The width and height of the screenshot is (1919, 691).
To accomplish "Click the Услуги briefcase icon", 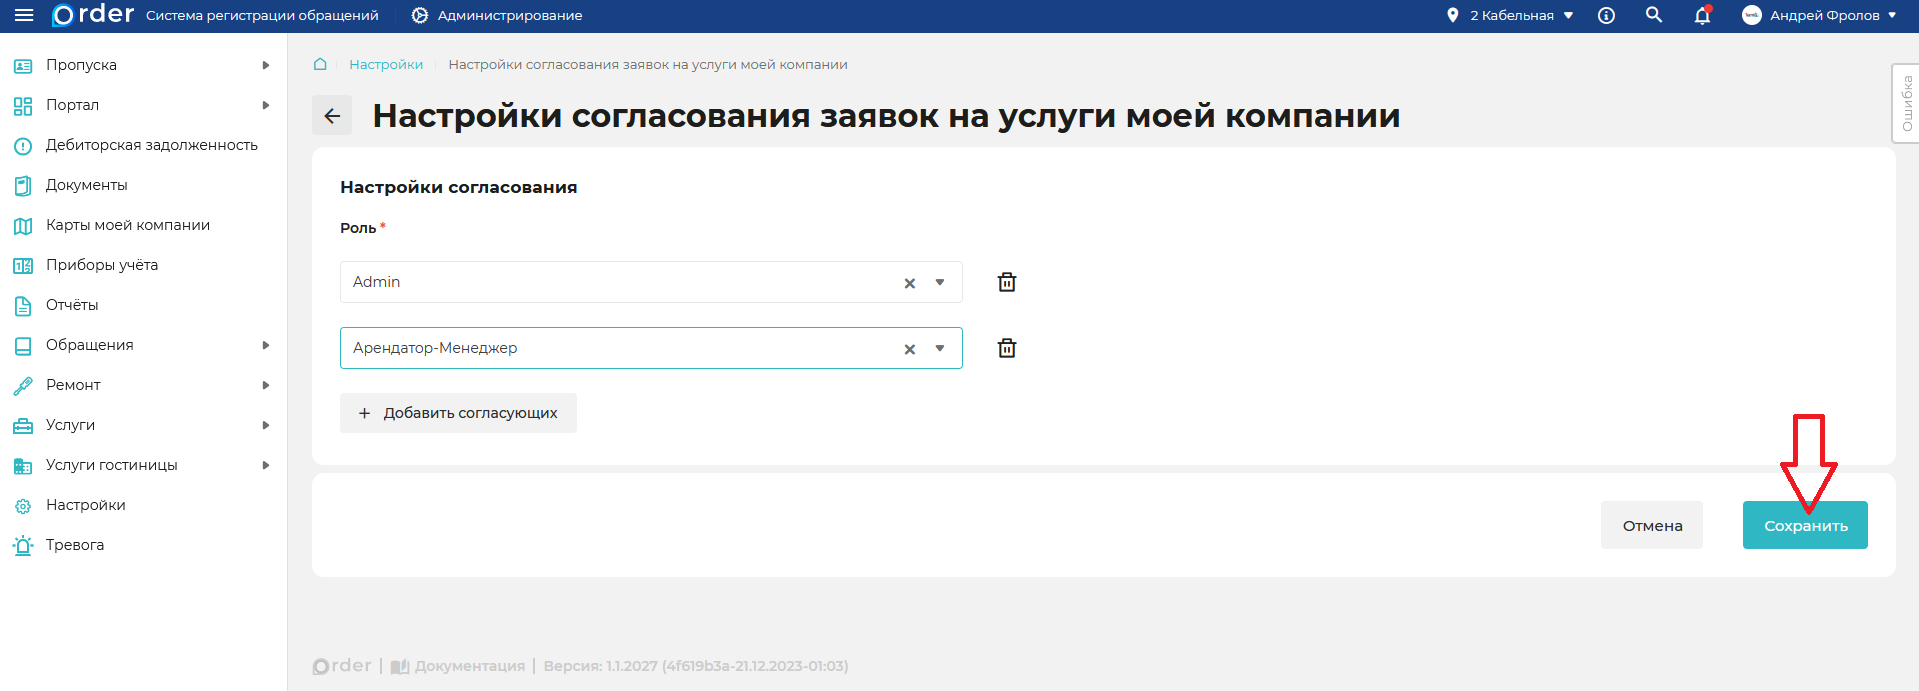I will pyautogui.click(x=23, y=426).
